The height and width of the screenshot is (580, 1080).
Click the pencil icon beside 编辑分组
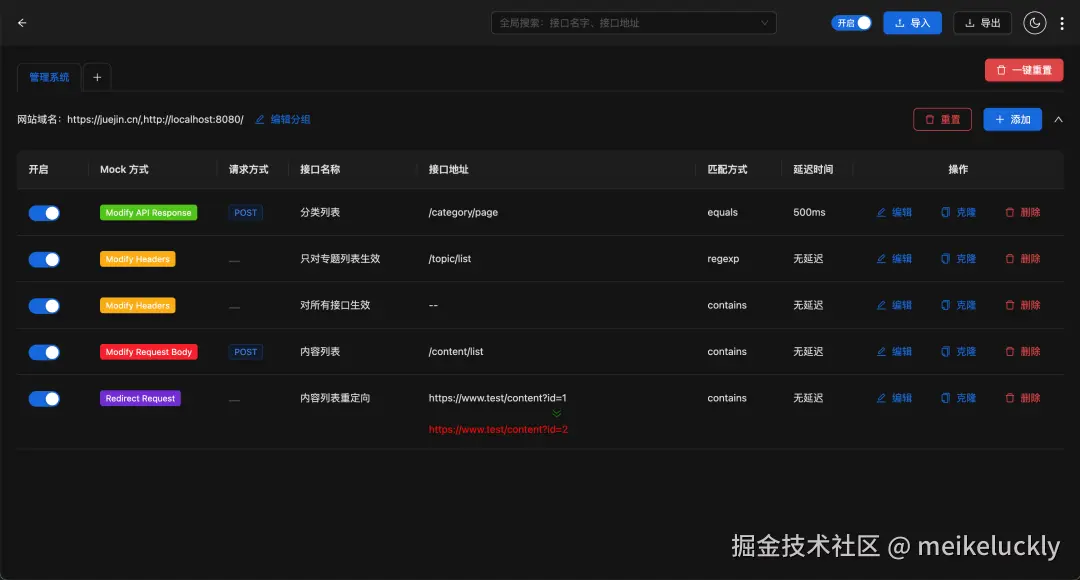click(260, 119)
